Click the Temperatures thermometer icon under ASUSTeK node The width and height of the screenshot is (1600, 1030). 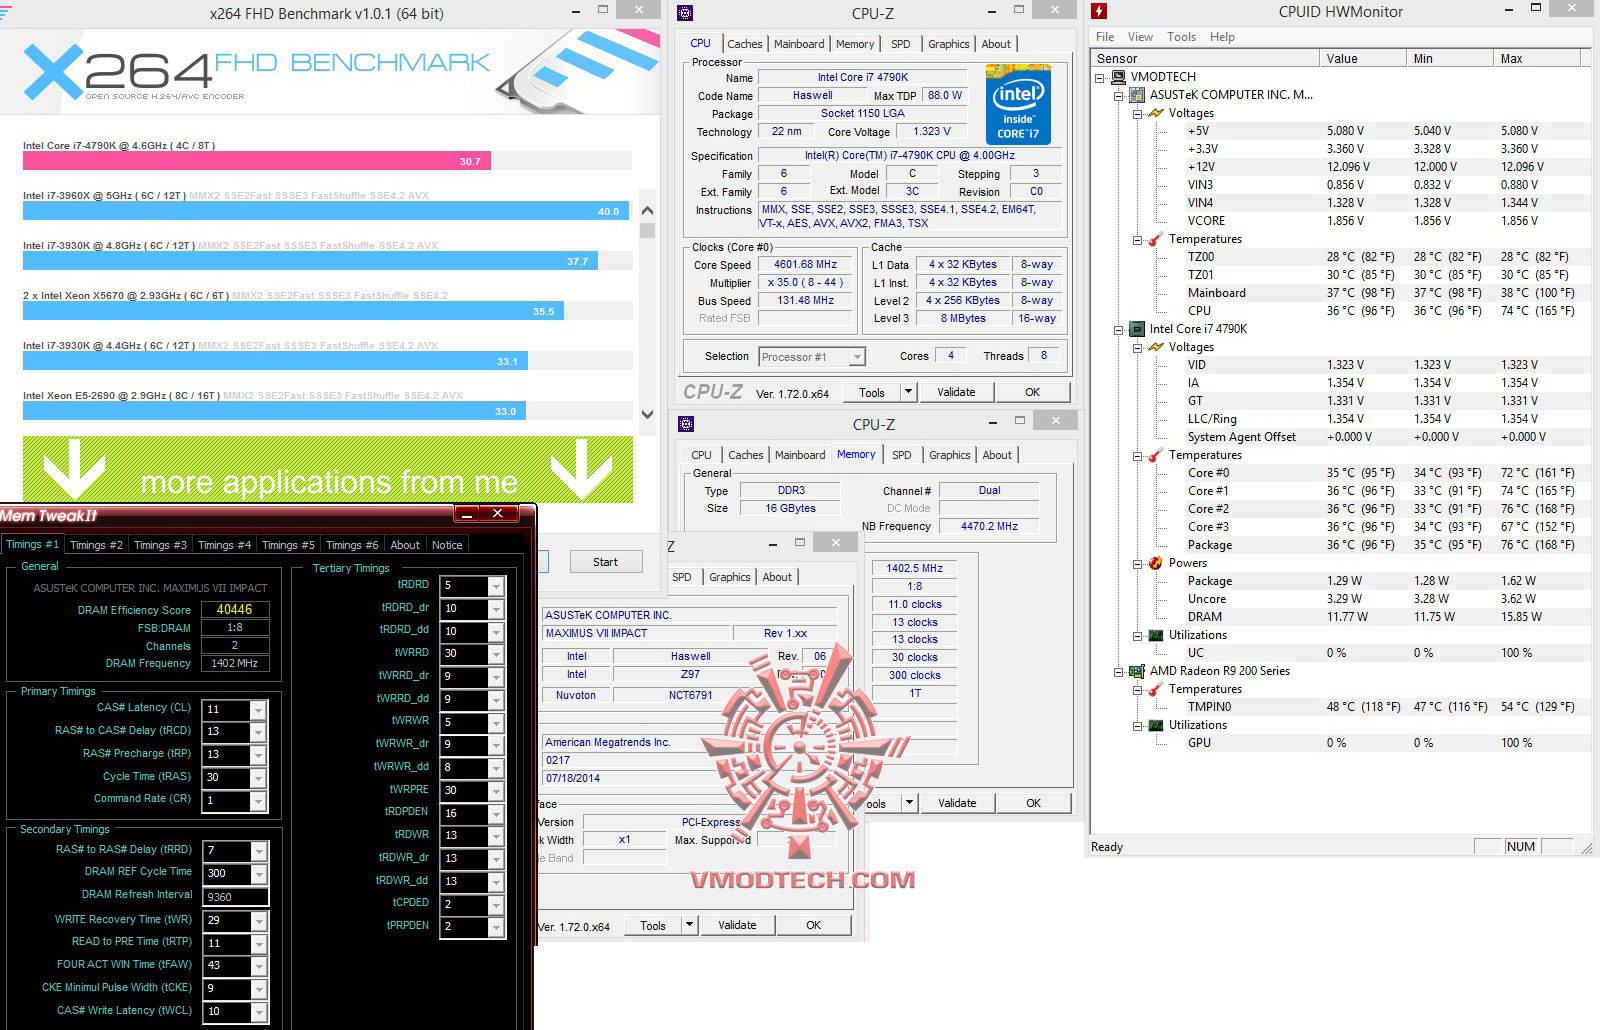tap(1156, 239)
